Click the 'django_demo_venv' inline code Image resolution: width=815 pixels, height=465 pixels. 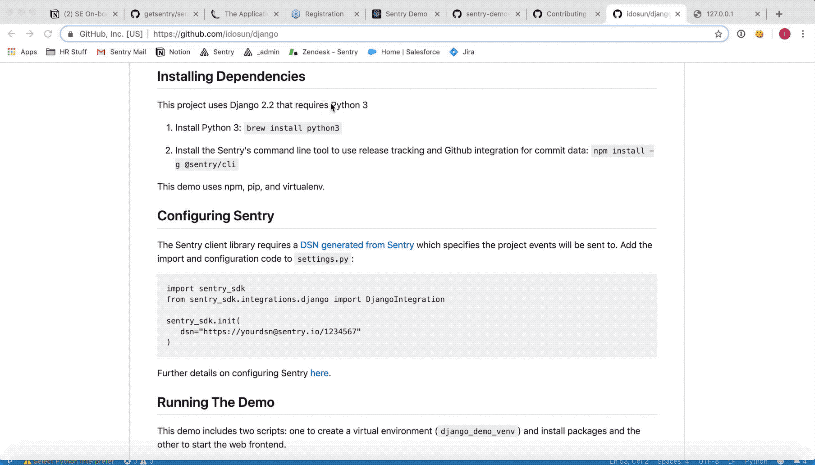pyautogui.click(x=478, y=431)
